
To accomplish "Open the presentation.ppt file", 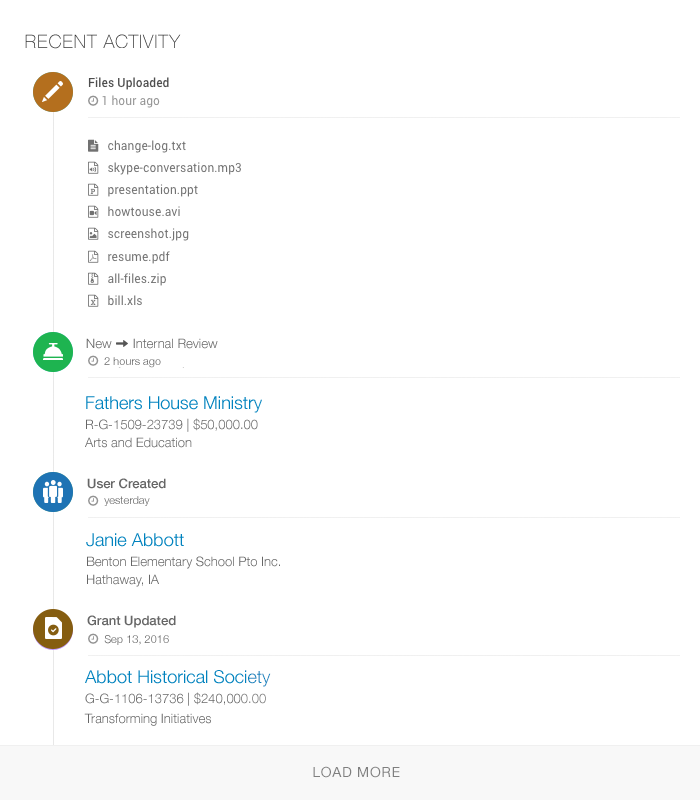I will coord(152,190).
